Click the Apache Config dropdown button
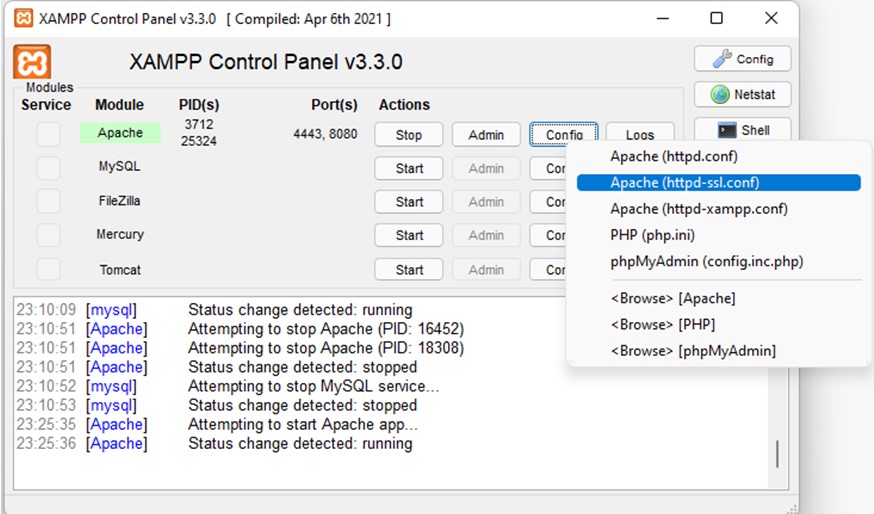Viewport: 874px width, 514px height. tap(564, 135)
